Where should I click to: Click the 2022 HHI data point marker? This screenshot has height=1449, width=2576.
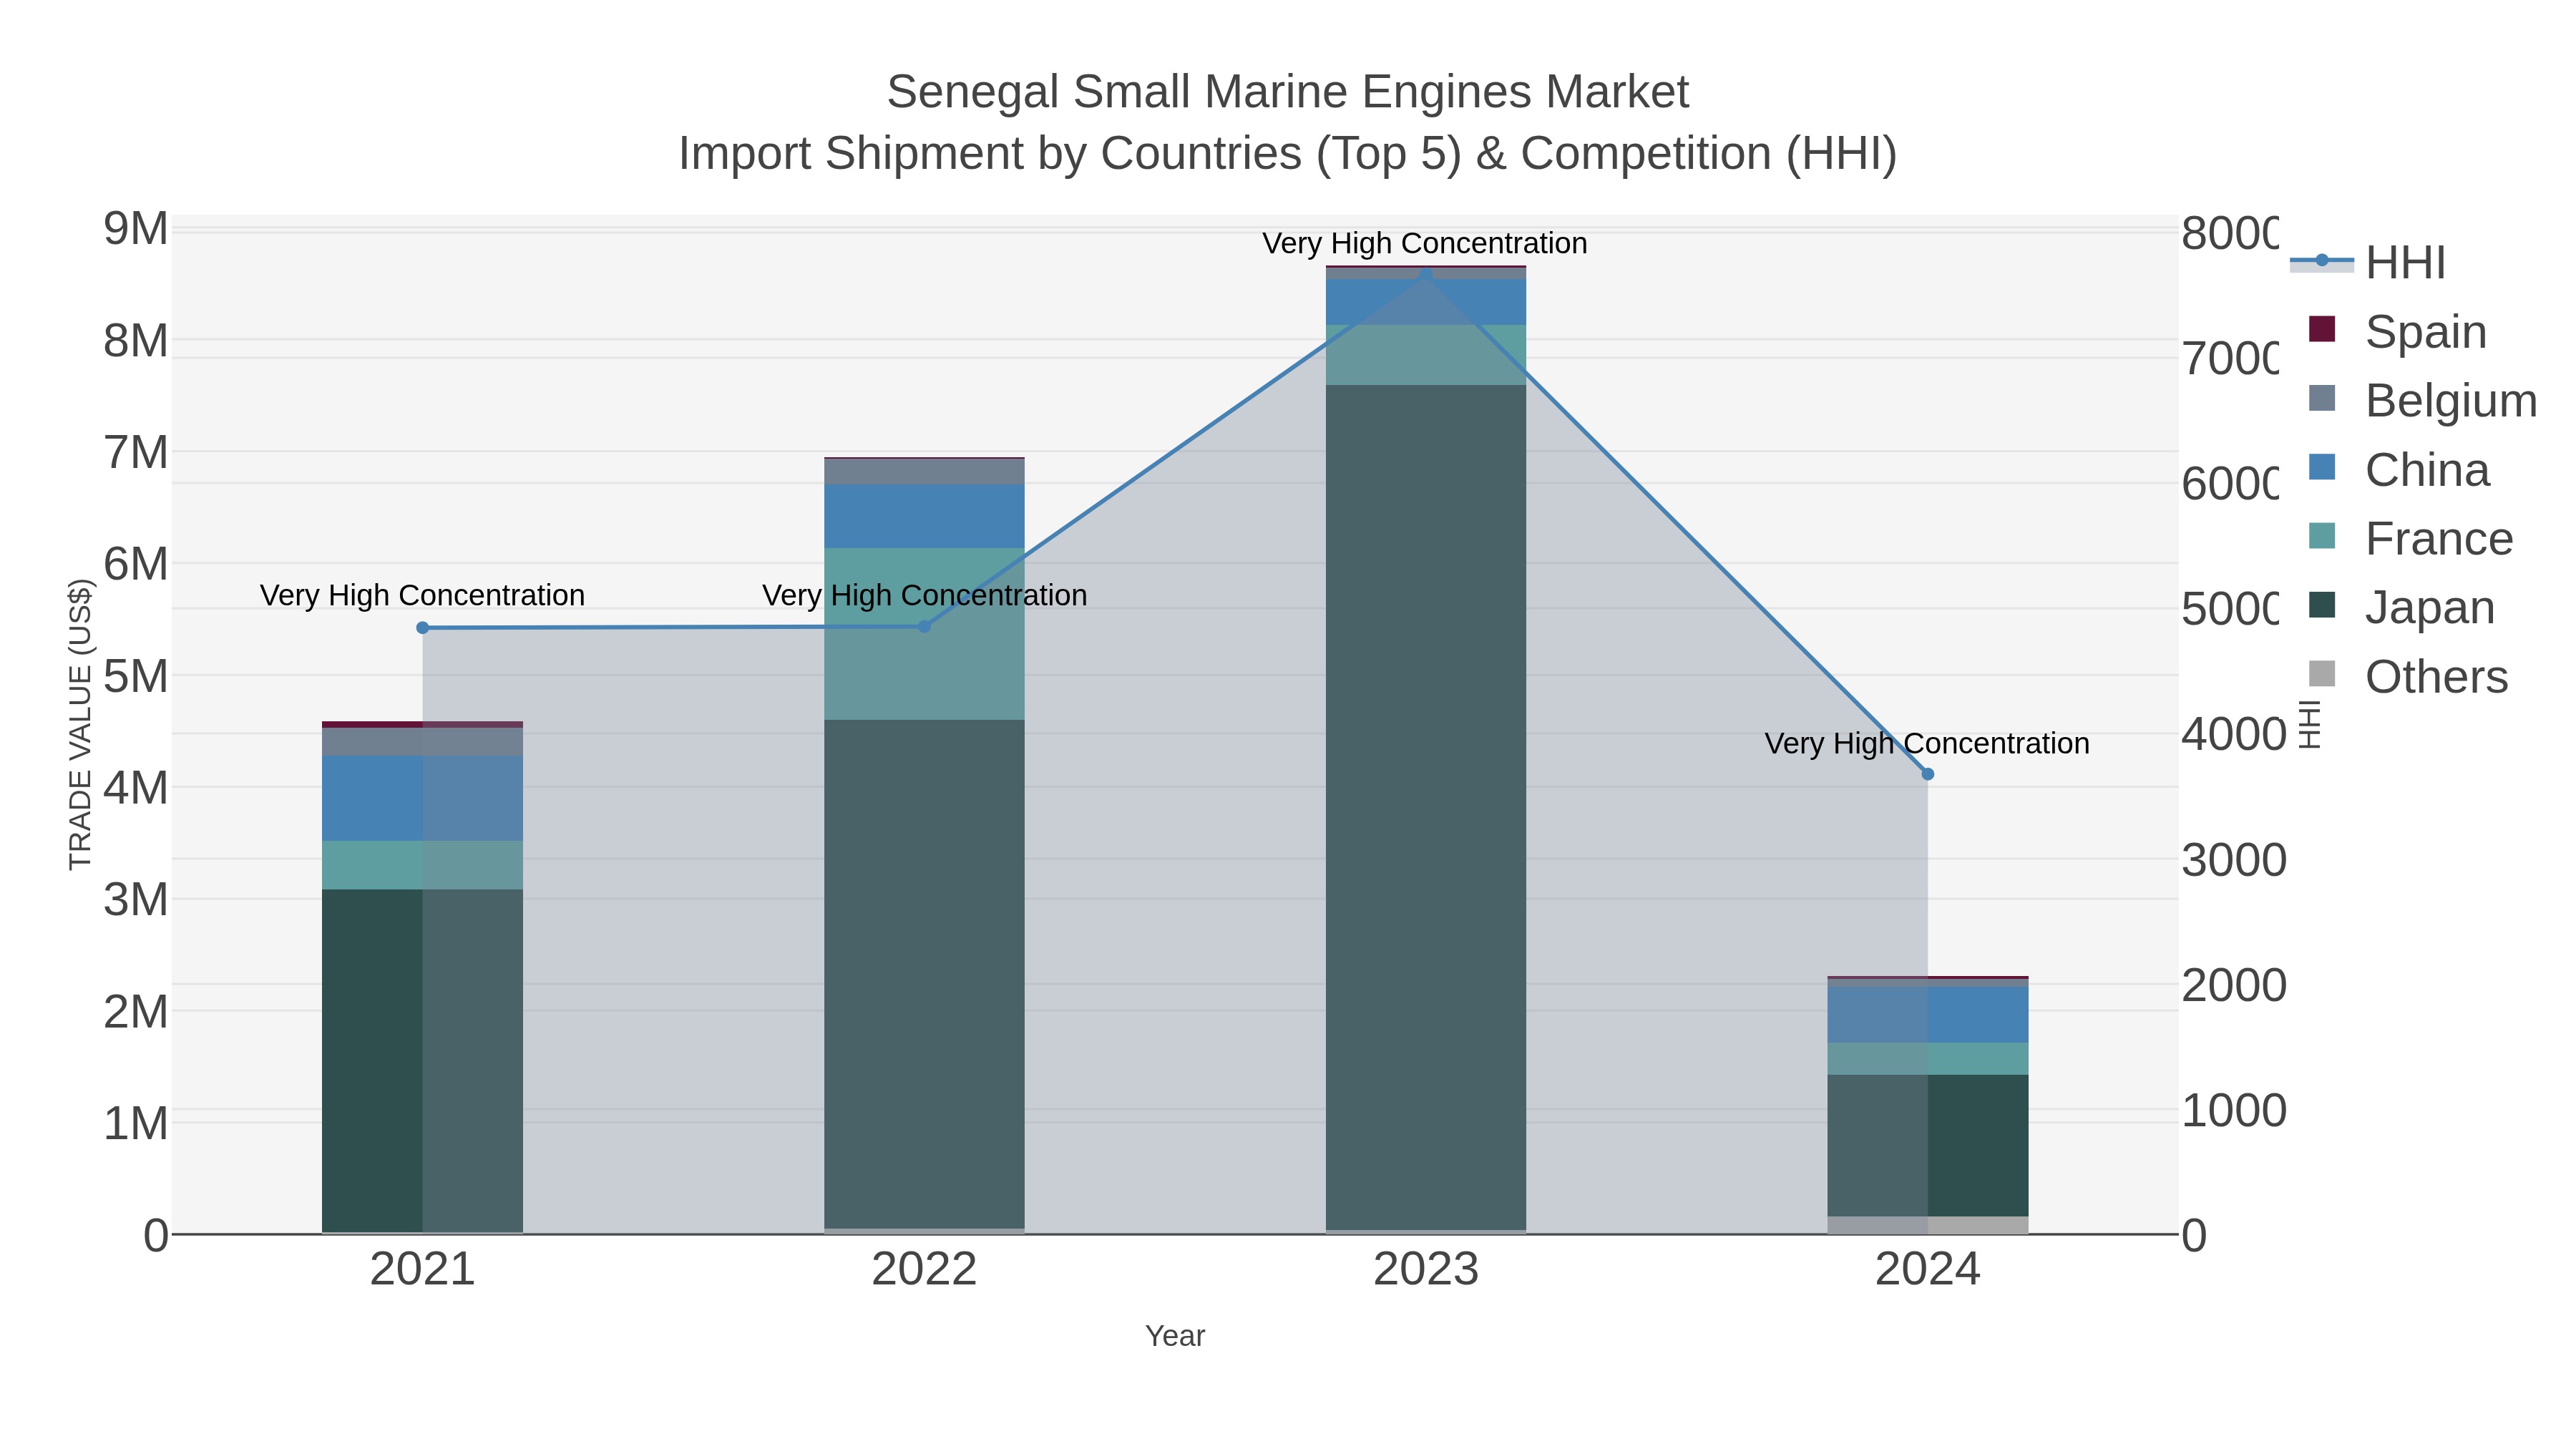[924, 627]
